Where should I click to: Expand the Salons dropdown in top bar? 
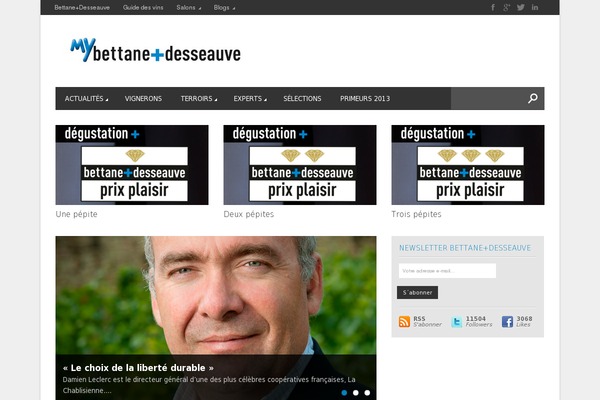click(x=188, y=7)
